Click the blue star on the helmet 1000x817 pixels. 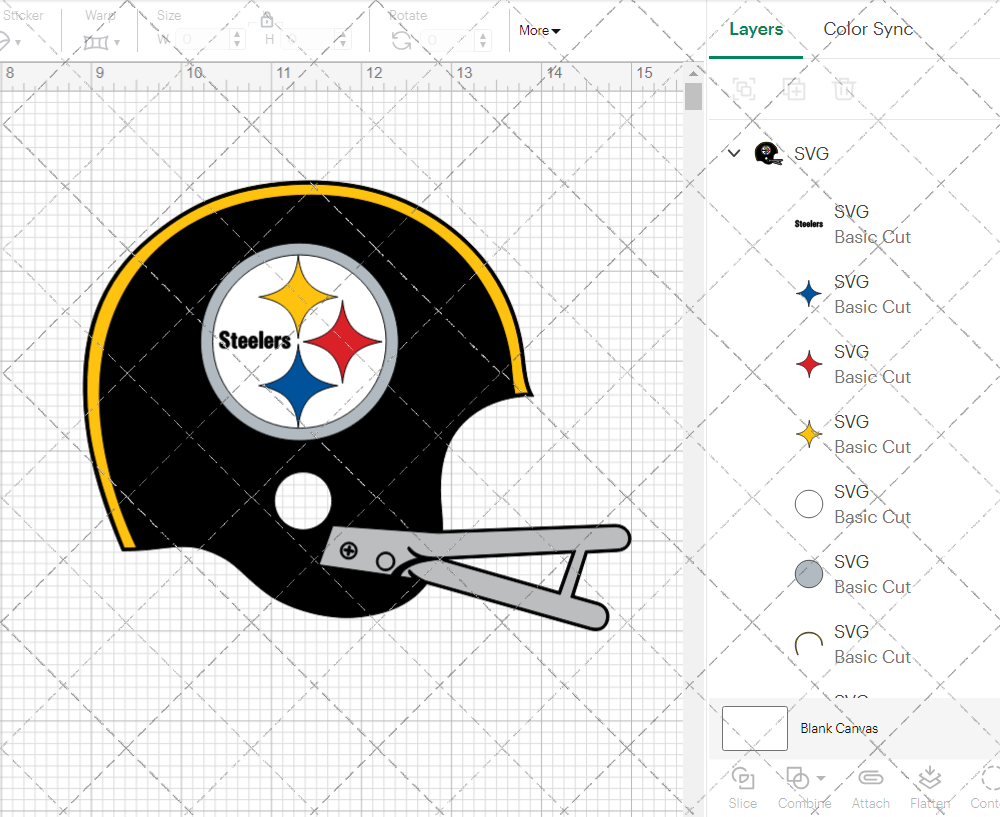pos(299,386)
